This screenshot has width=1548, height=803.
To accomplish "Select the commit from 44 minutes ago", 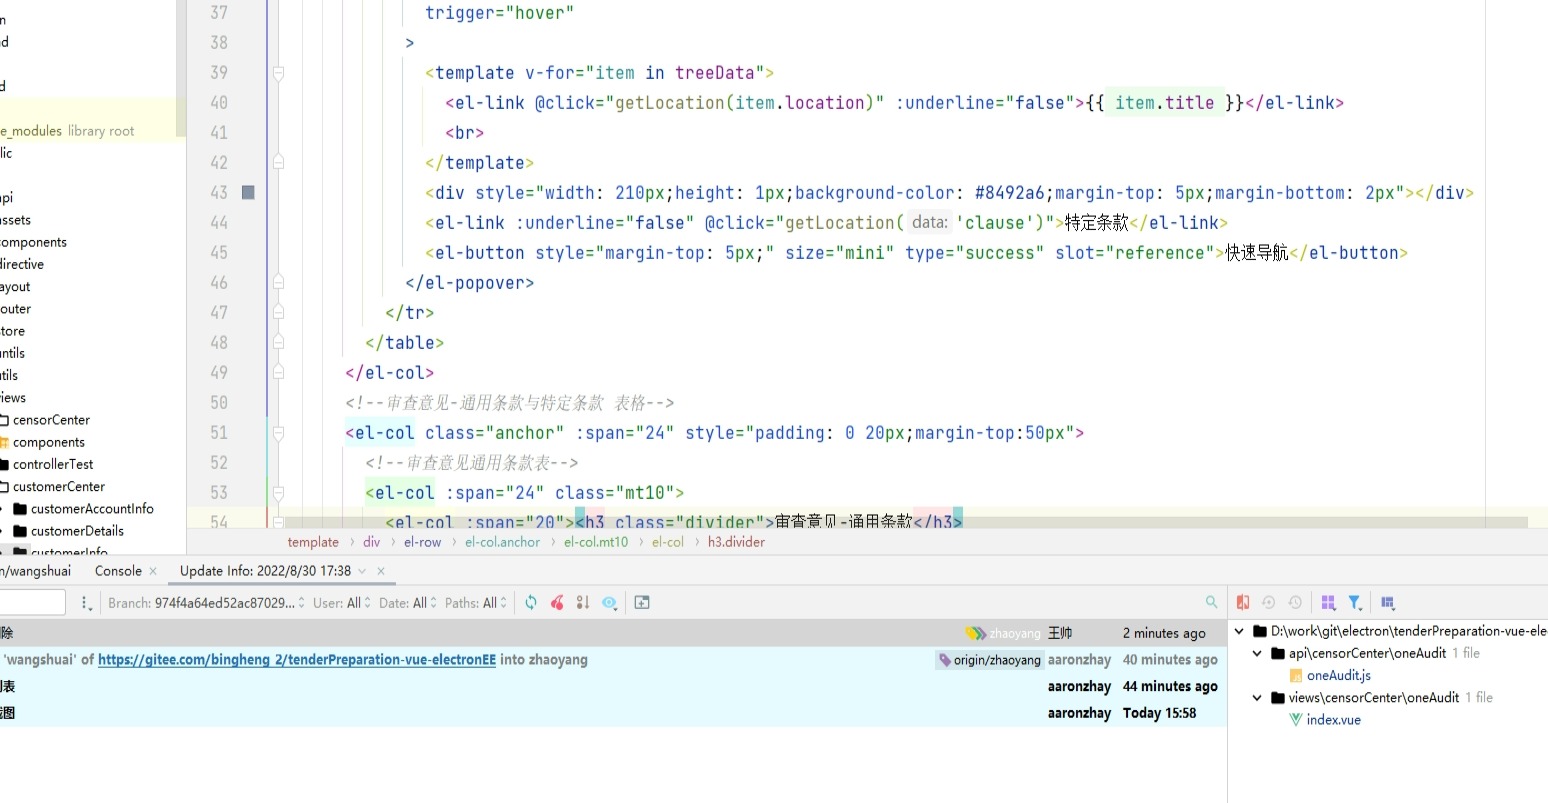I will tap(613, 687).
